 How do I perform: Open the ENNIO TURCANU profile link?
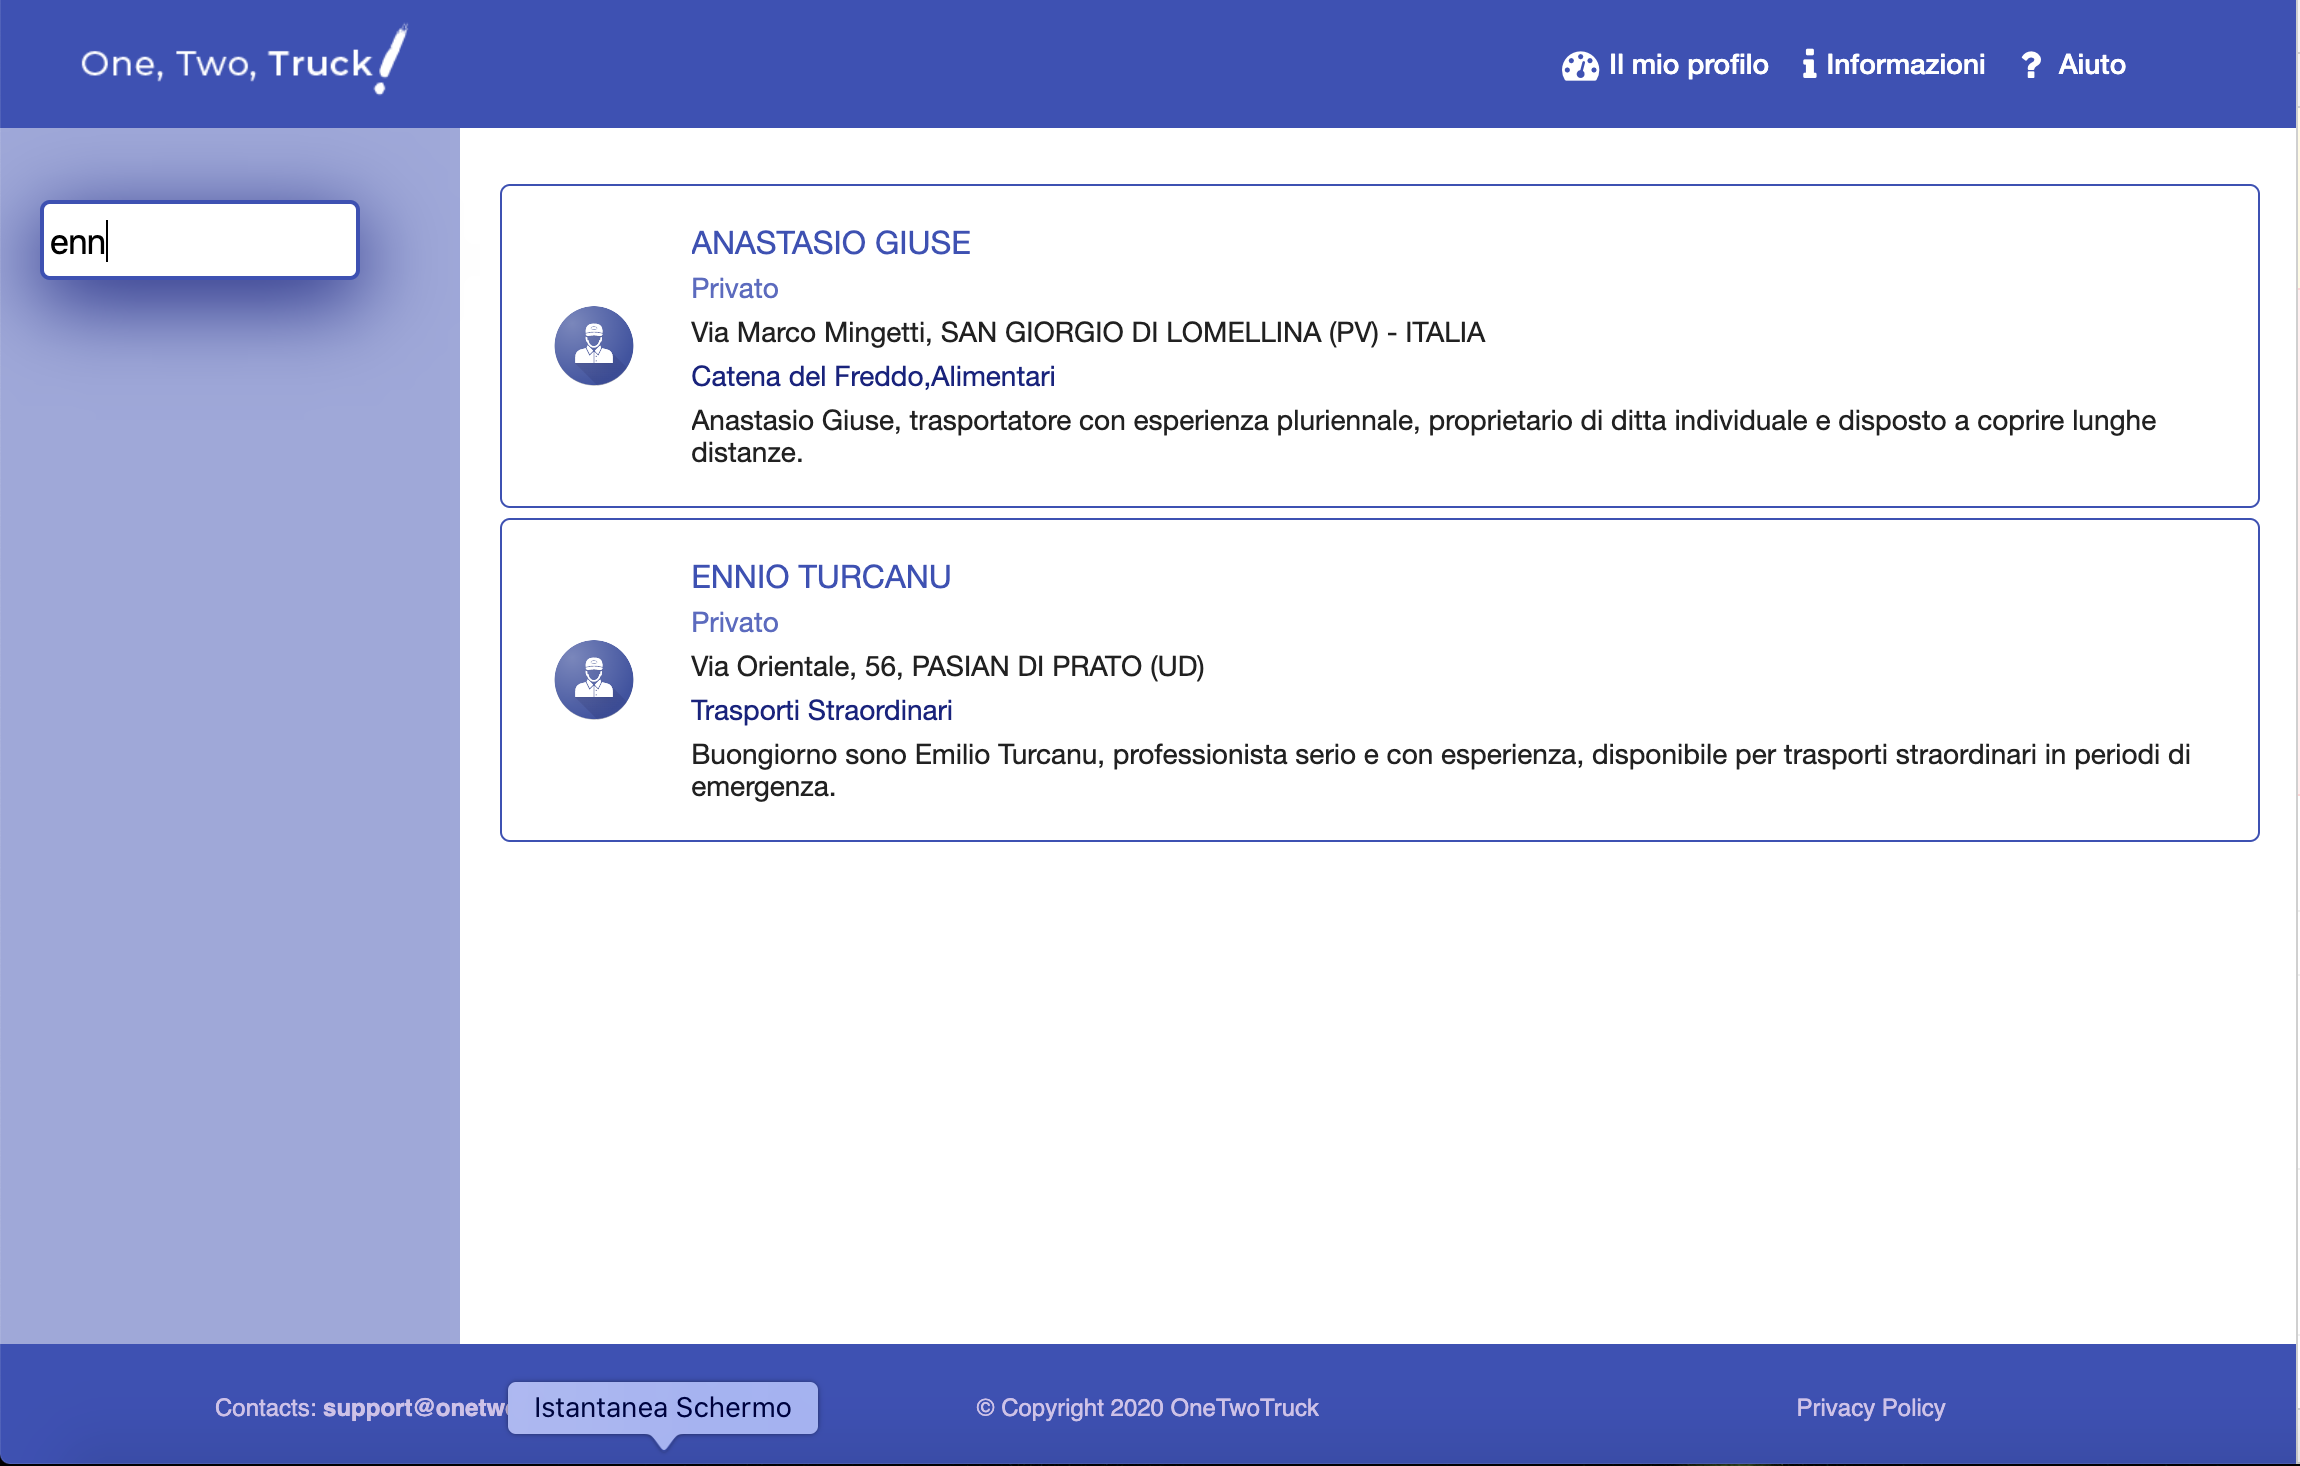click(x=820, y=577)
